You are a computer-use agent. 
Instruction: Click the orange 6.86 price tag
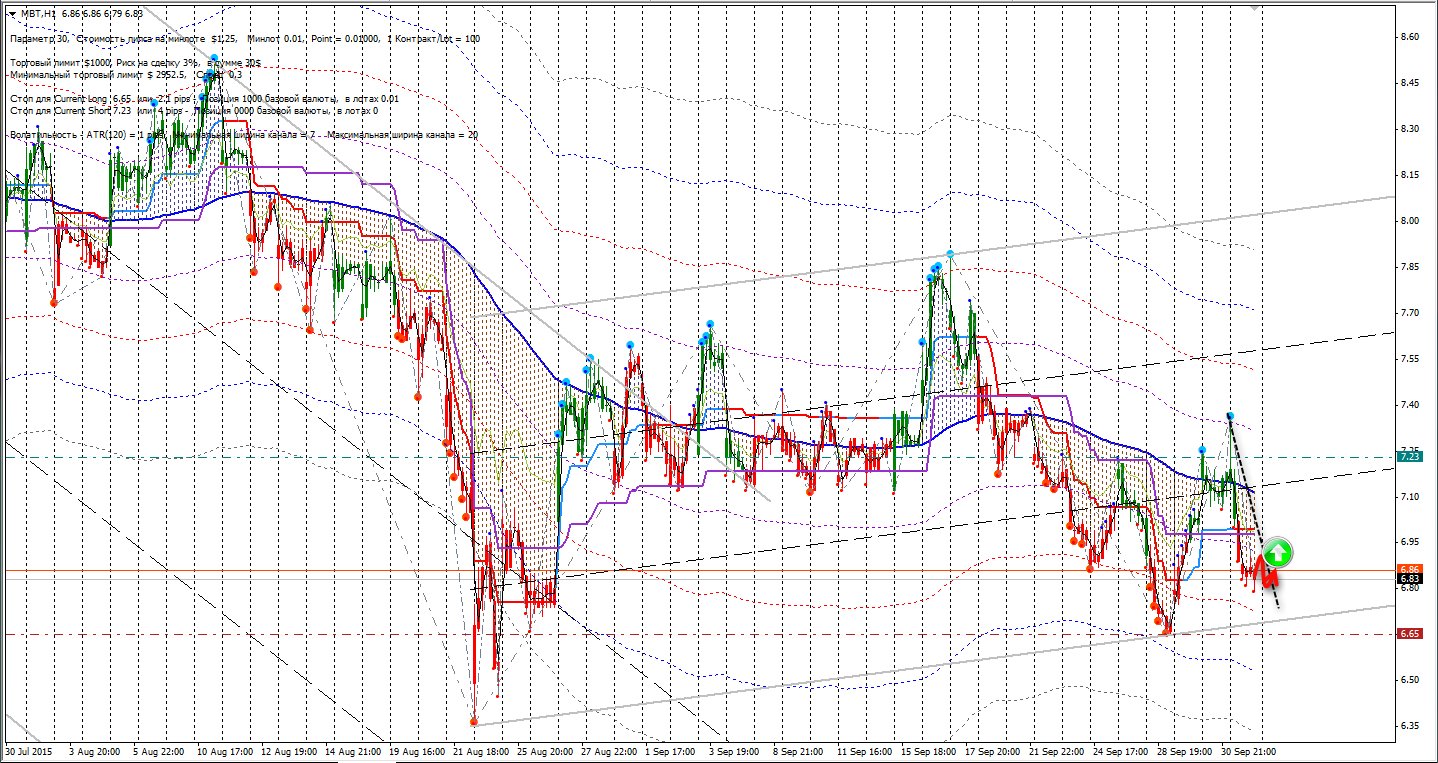point(1410,569)
